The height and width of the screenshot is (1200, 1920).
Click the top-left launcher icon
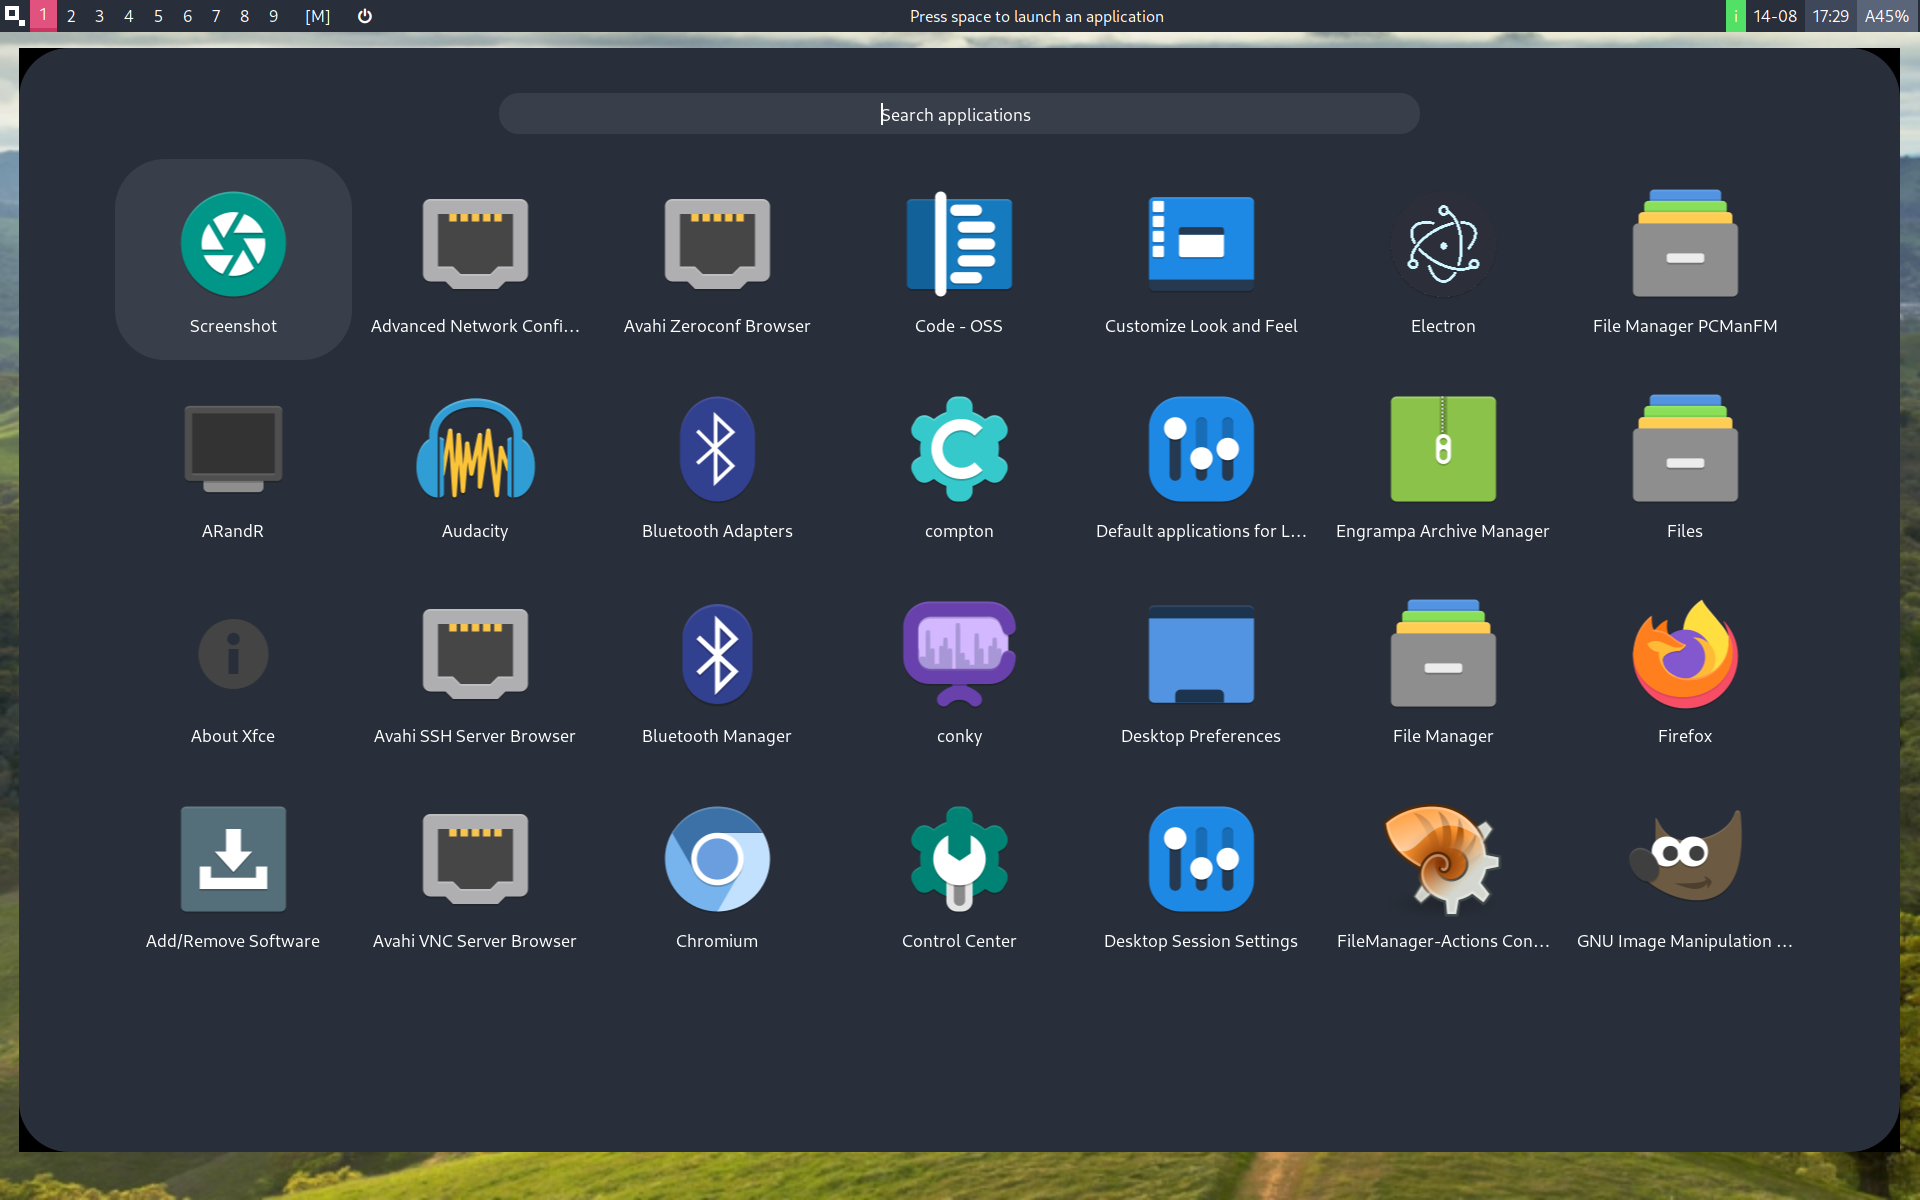pyautogui.click(x=14, y=16)
